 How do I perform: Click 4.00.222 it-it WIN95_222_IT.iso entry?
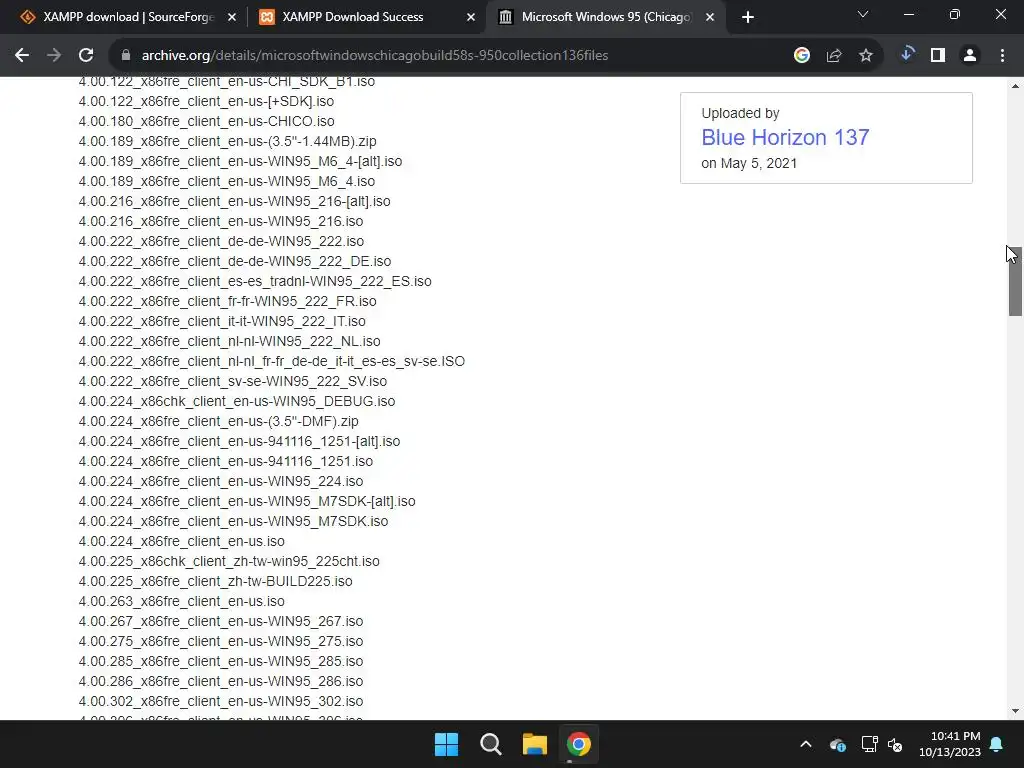pos(222,321)
